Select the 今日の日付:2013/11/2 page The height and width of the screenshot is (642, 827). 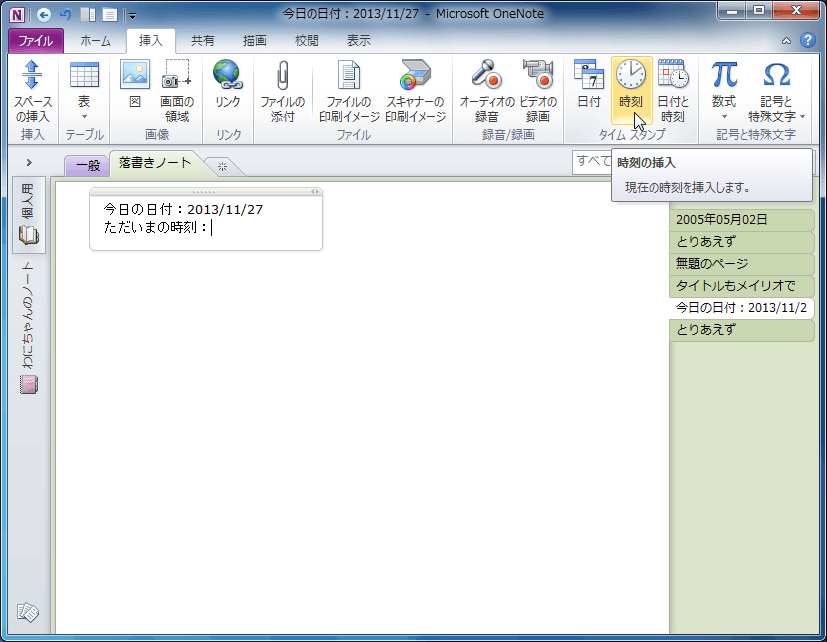pos(742,308)
